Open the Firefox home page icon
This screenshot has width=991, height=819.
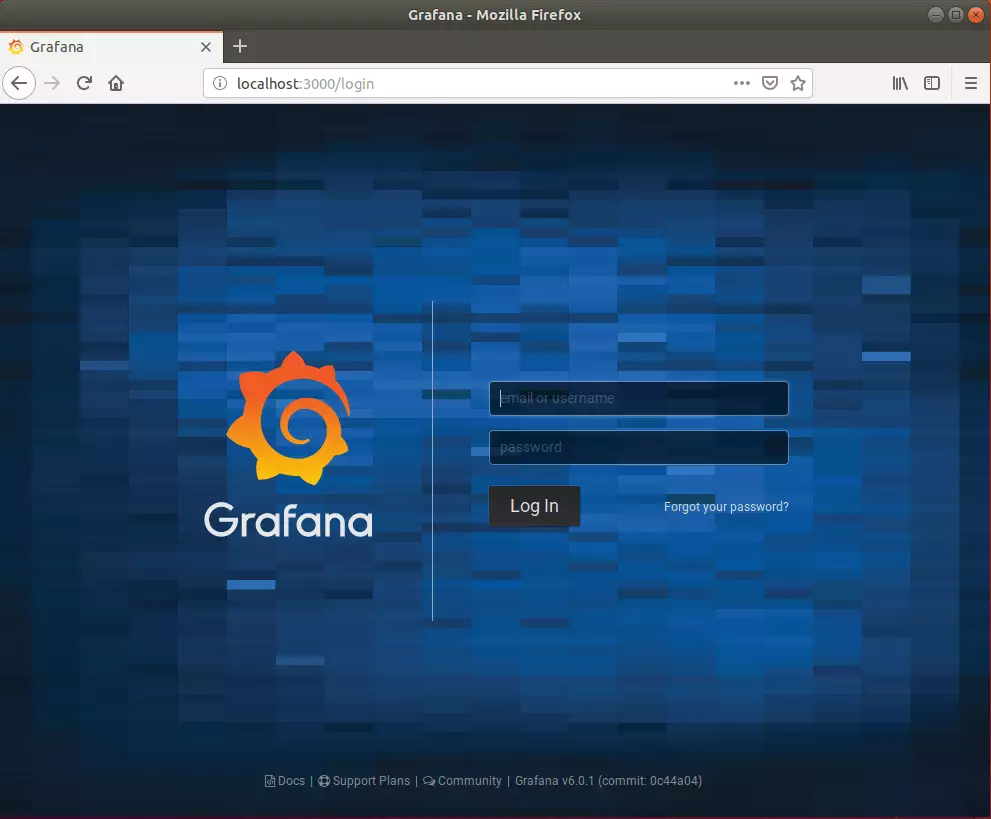pyautogui.click(x=116, y=83)
